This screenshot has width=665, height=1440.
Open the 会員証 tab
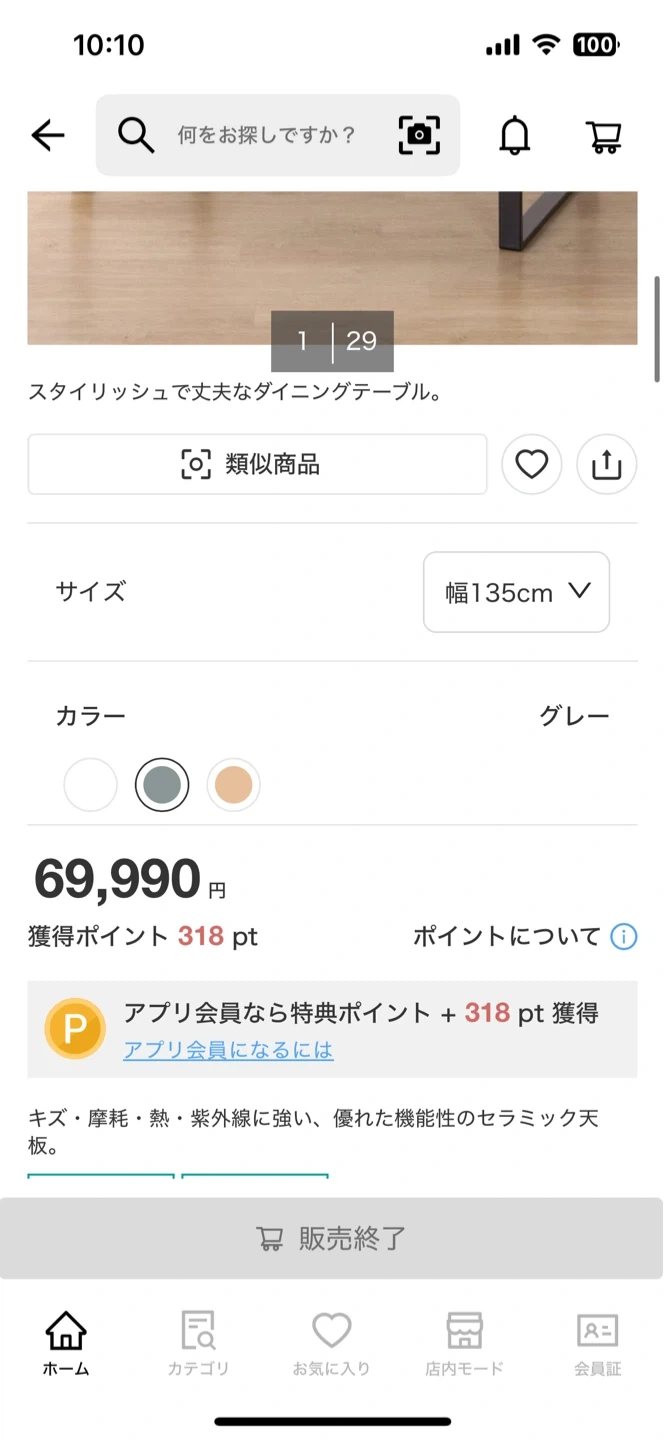click(x=597, y=1343)
